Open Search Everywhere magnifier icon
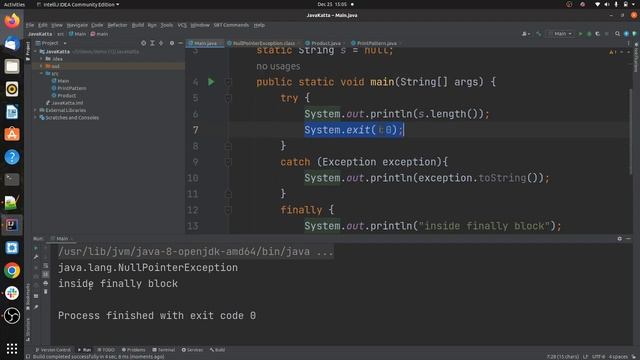 (x=618, y=34)
